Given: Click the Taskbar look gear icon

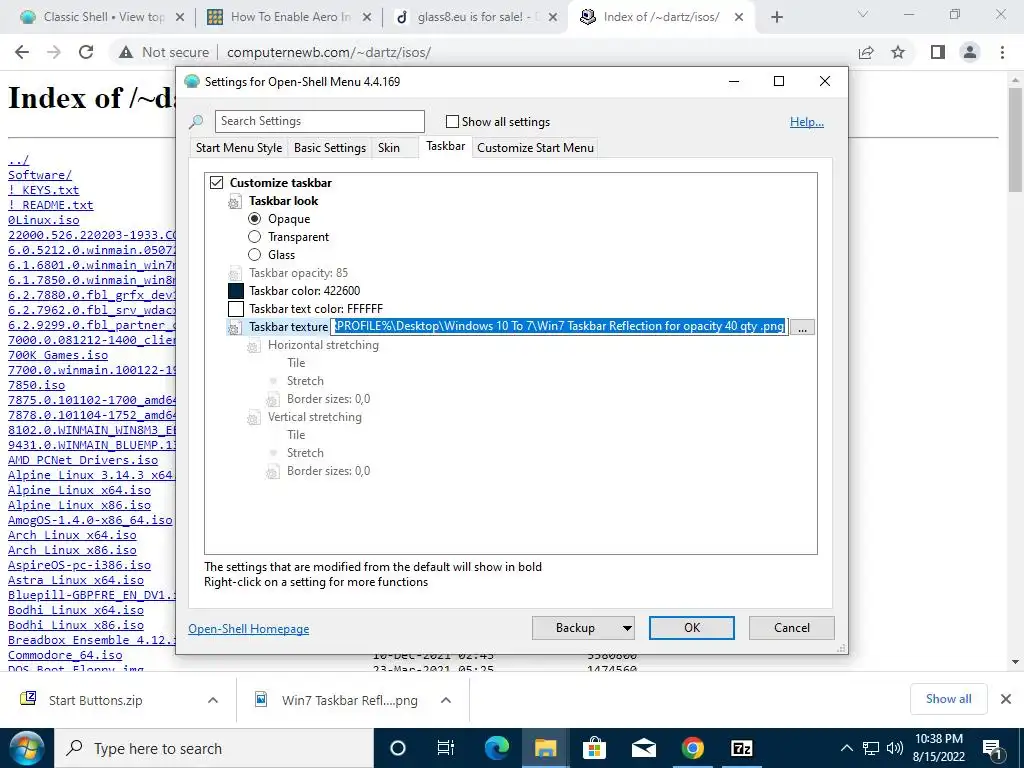Looking at the screenshot, I should pos(234,202).
